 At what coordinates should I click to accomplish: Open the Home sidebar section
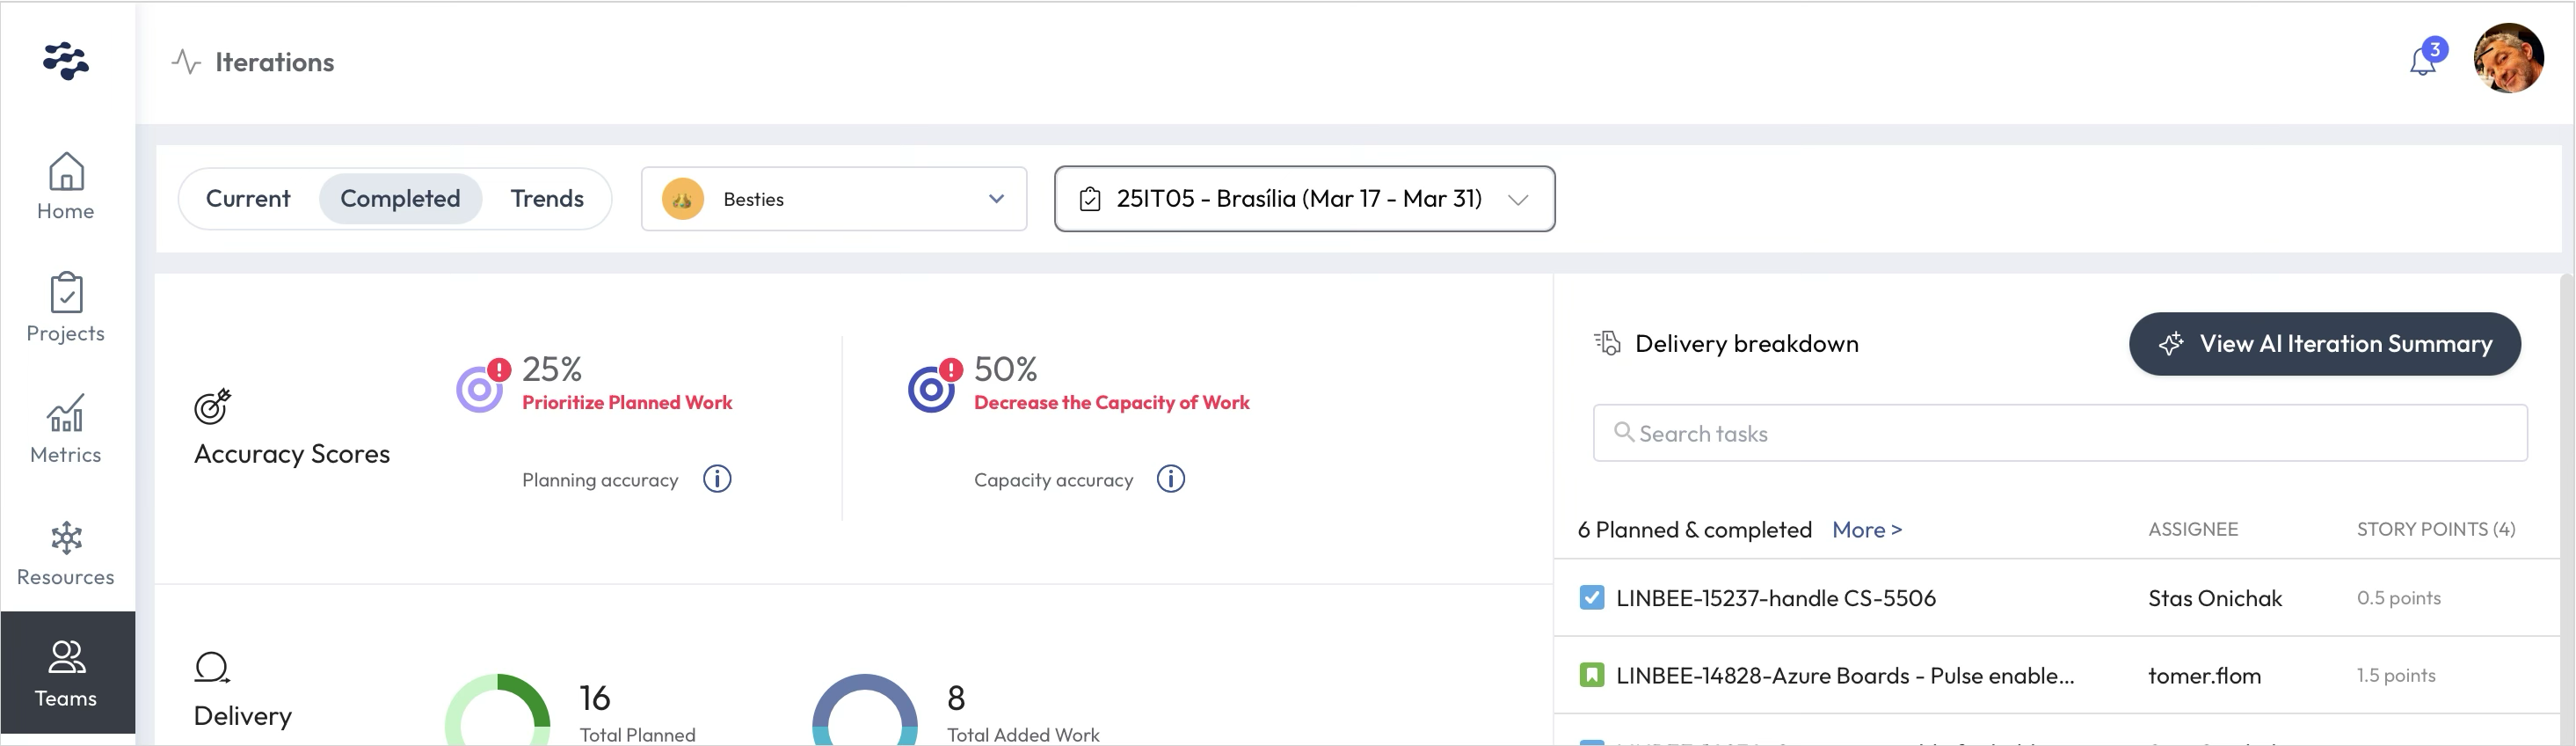pos(66,186)
